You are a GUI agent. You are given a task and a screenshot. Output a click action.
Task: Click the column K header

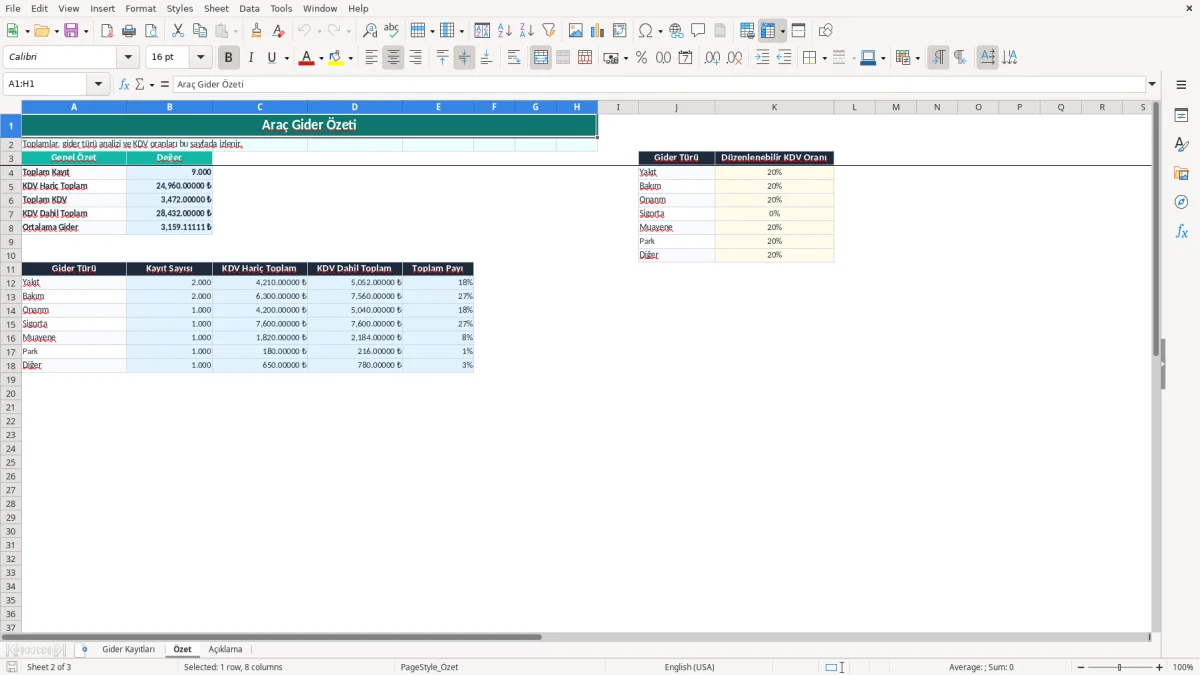pyautogui.click(x=774, y=107)
